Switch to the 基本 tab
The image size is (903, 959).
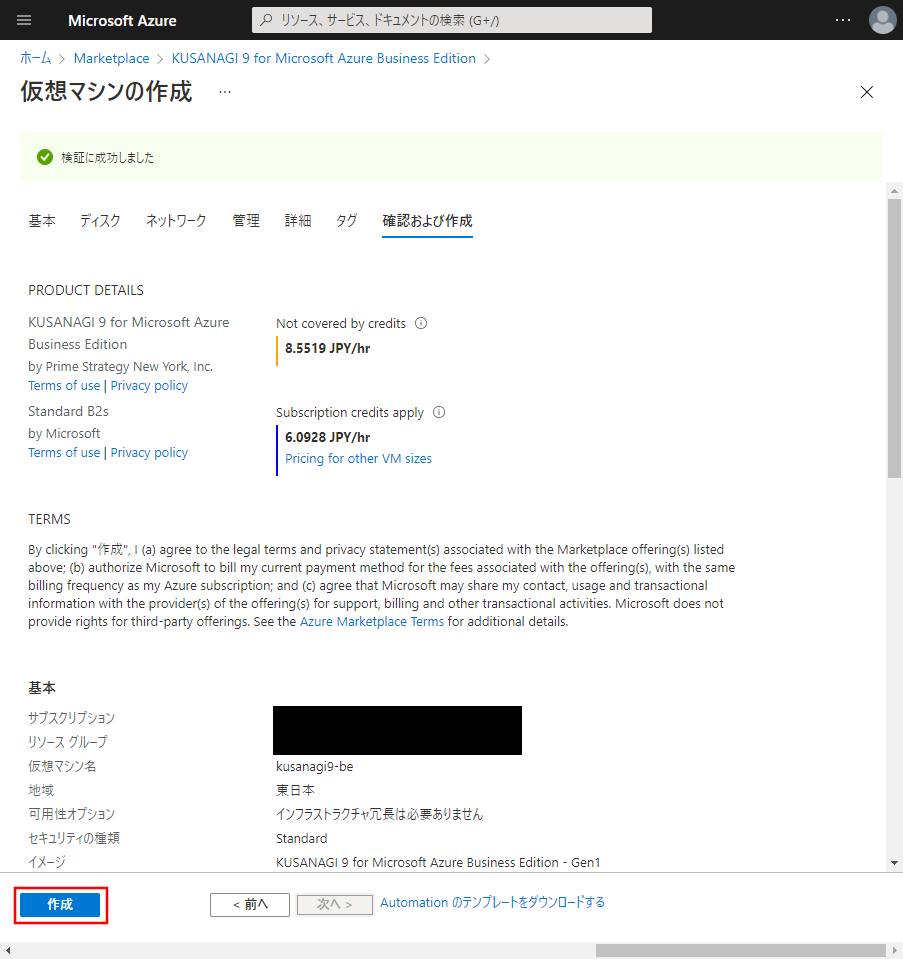click(x=42, y=221)
